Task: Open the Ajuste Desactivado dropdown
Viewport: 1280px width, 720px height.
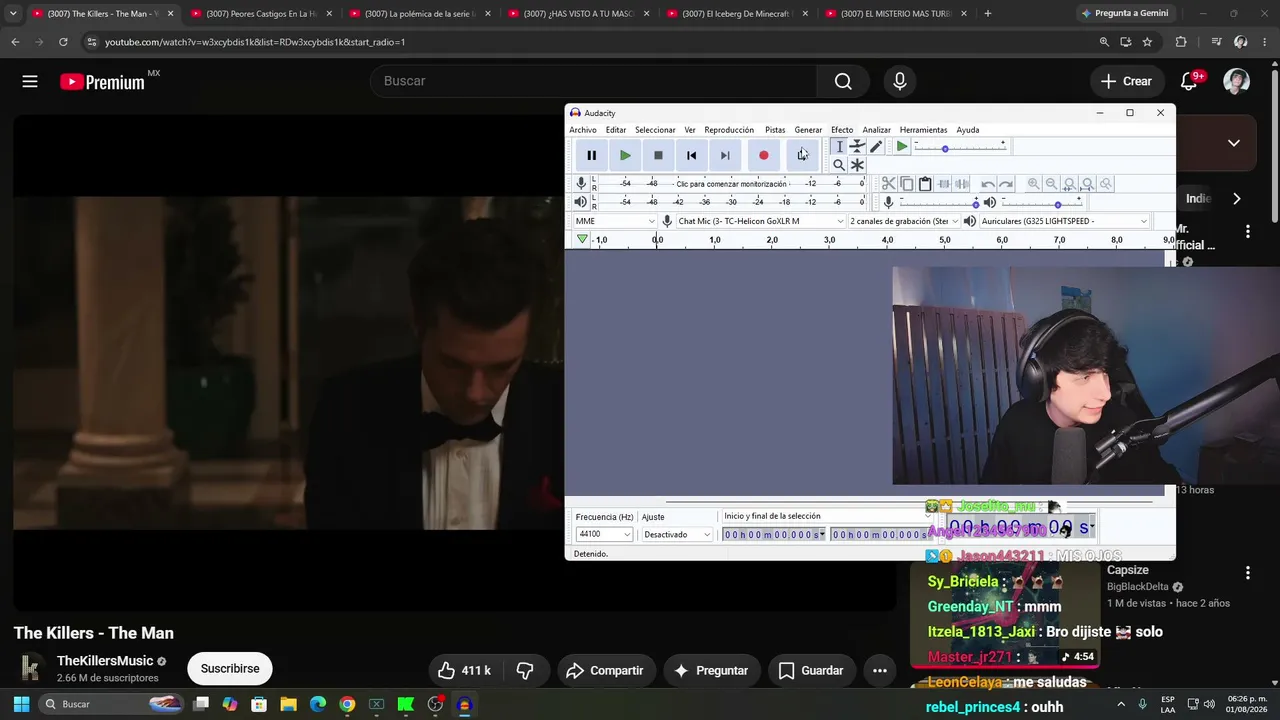Action: pos(677,534)
